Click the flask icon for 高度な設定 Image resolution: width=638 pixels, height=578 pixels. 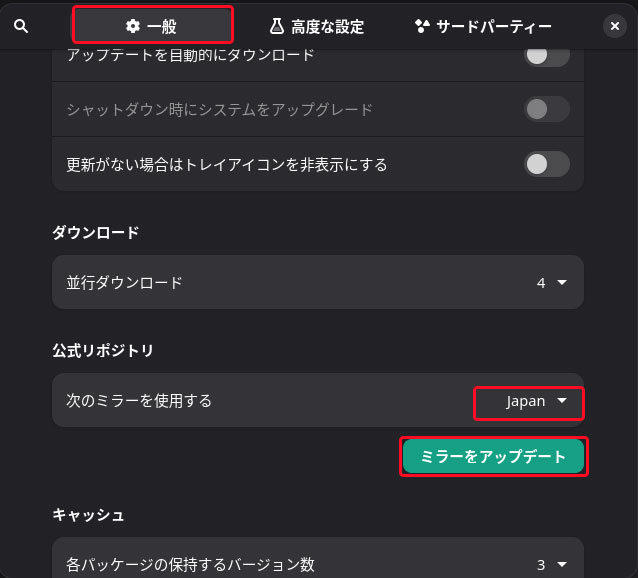point(277,26)
